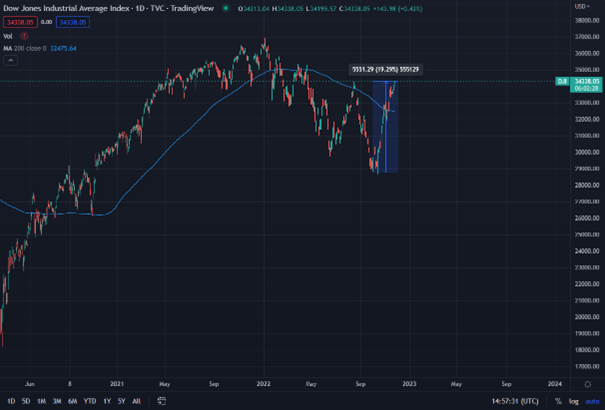Screen dimensions: 605x410
Task: Select the YTD time range
Action: 90,401
